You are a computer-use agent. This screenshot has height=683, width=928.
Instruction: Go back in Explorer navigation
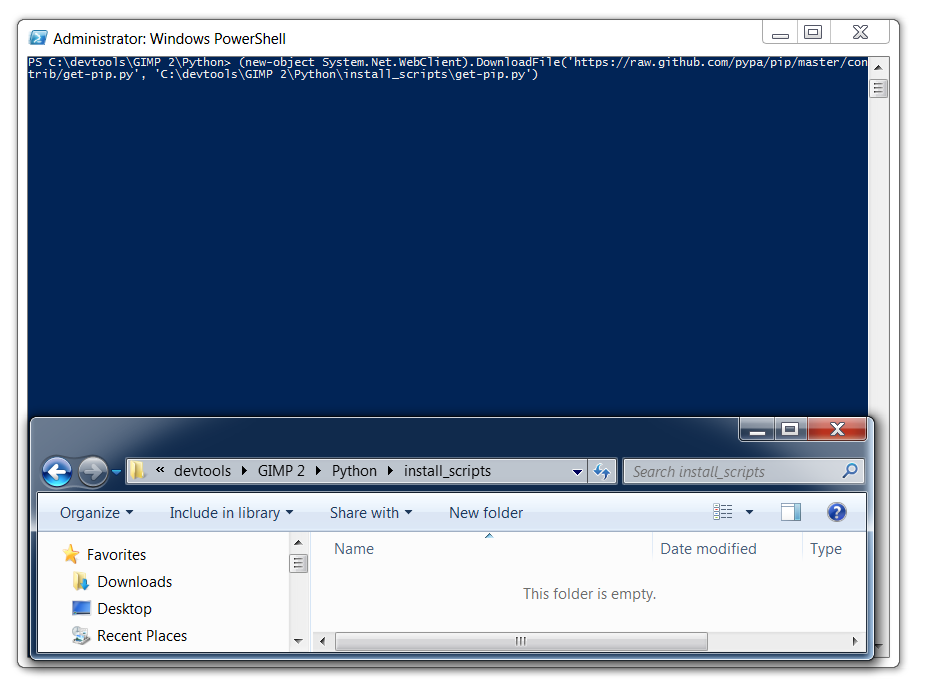click(57, 472)
